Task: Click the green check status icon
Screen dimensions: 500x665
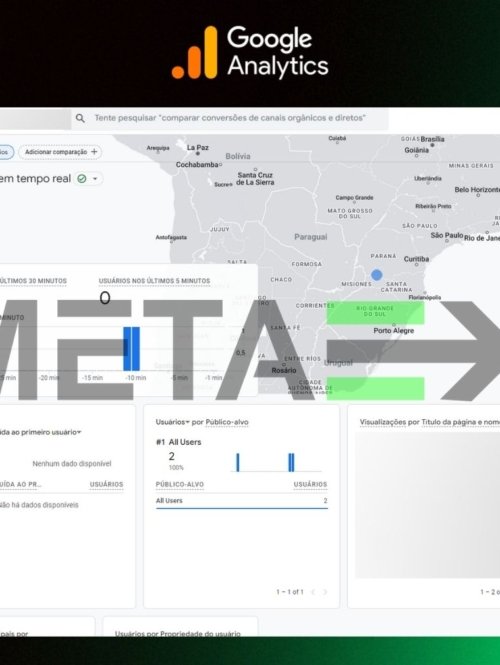Action: [x=82, y=179]
